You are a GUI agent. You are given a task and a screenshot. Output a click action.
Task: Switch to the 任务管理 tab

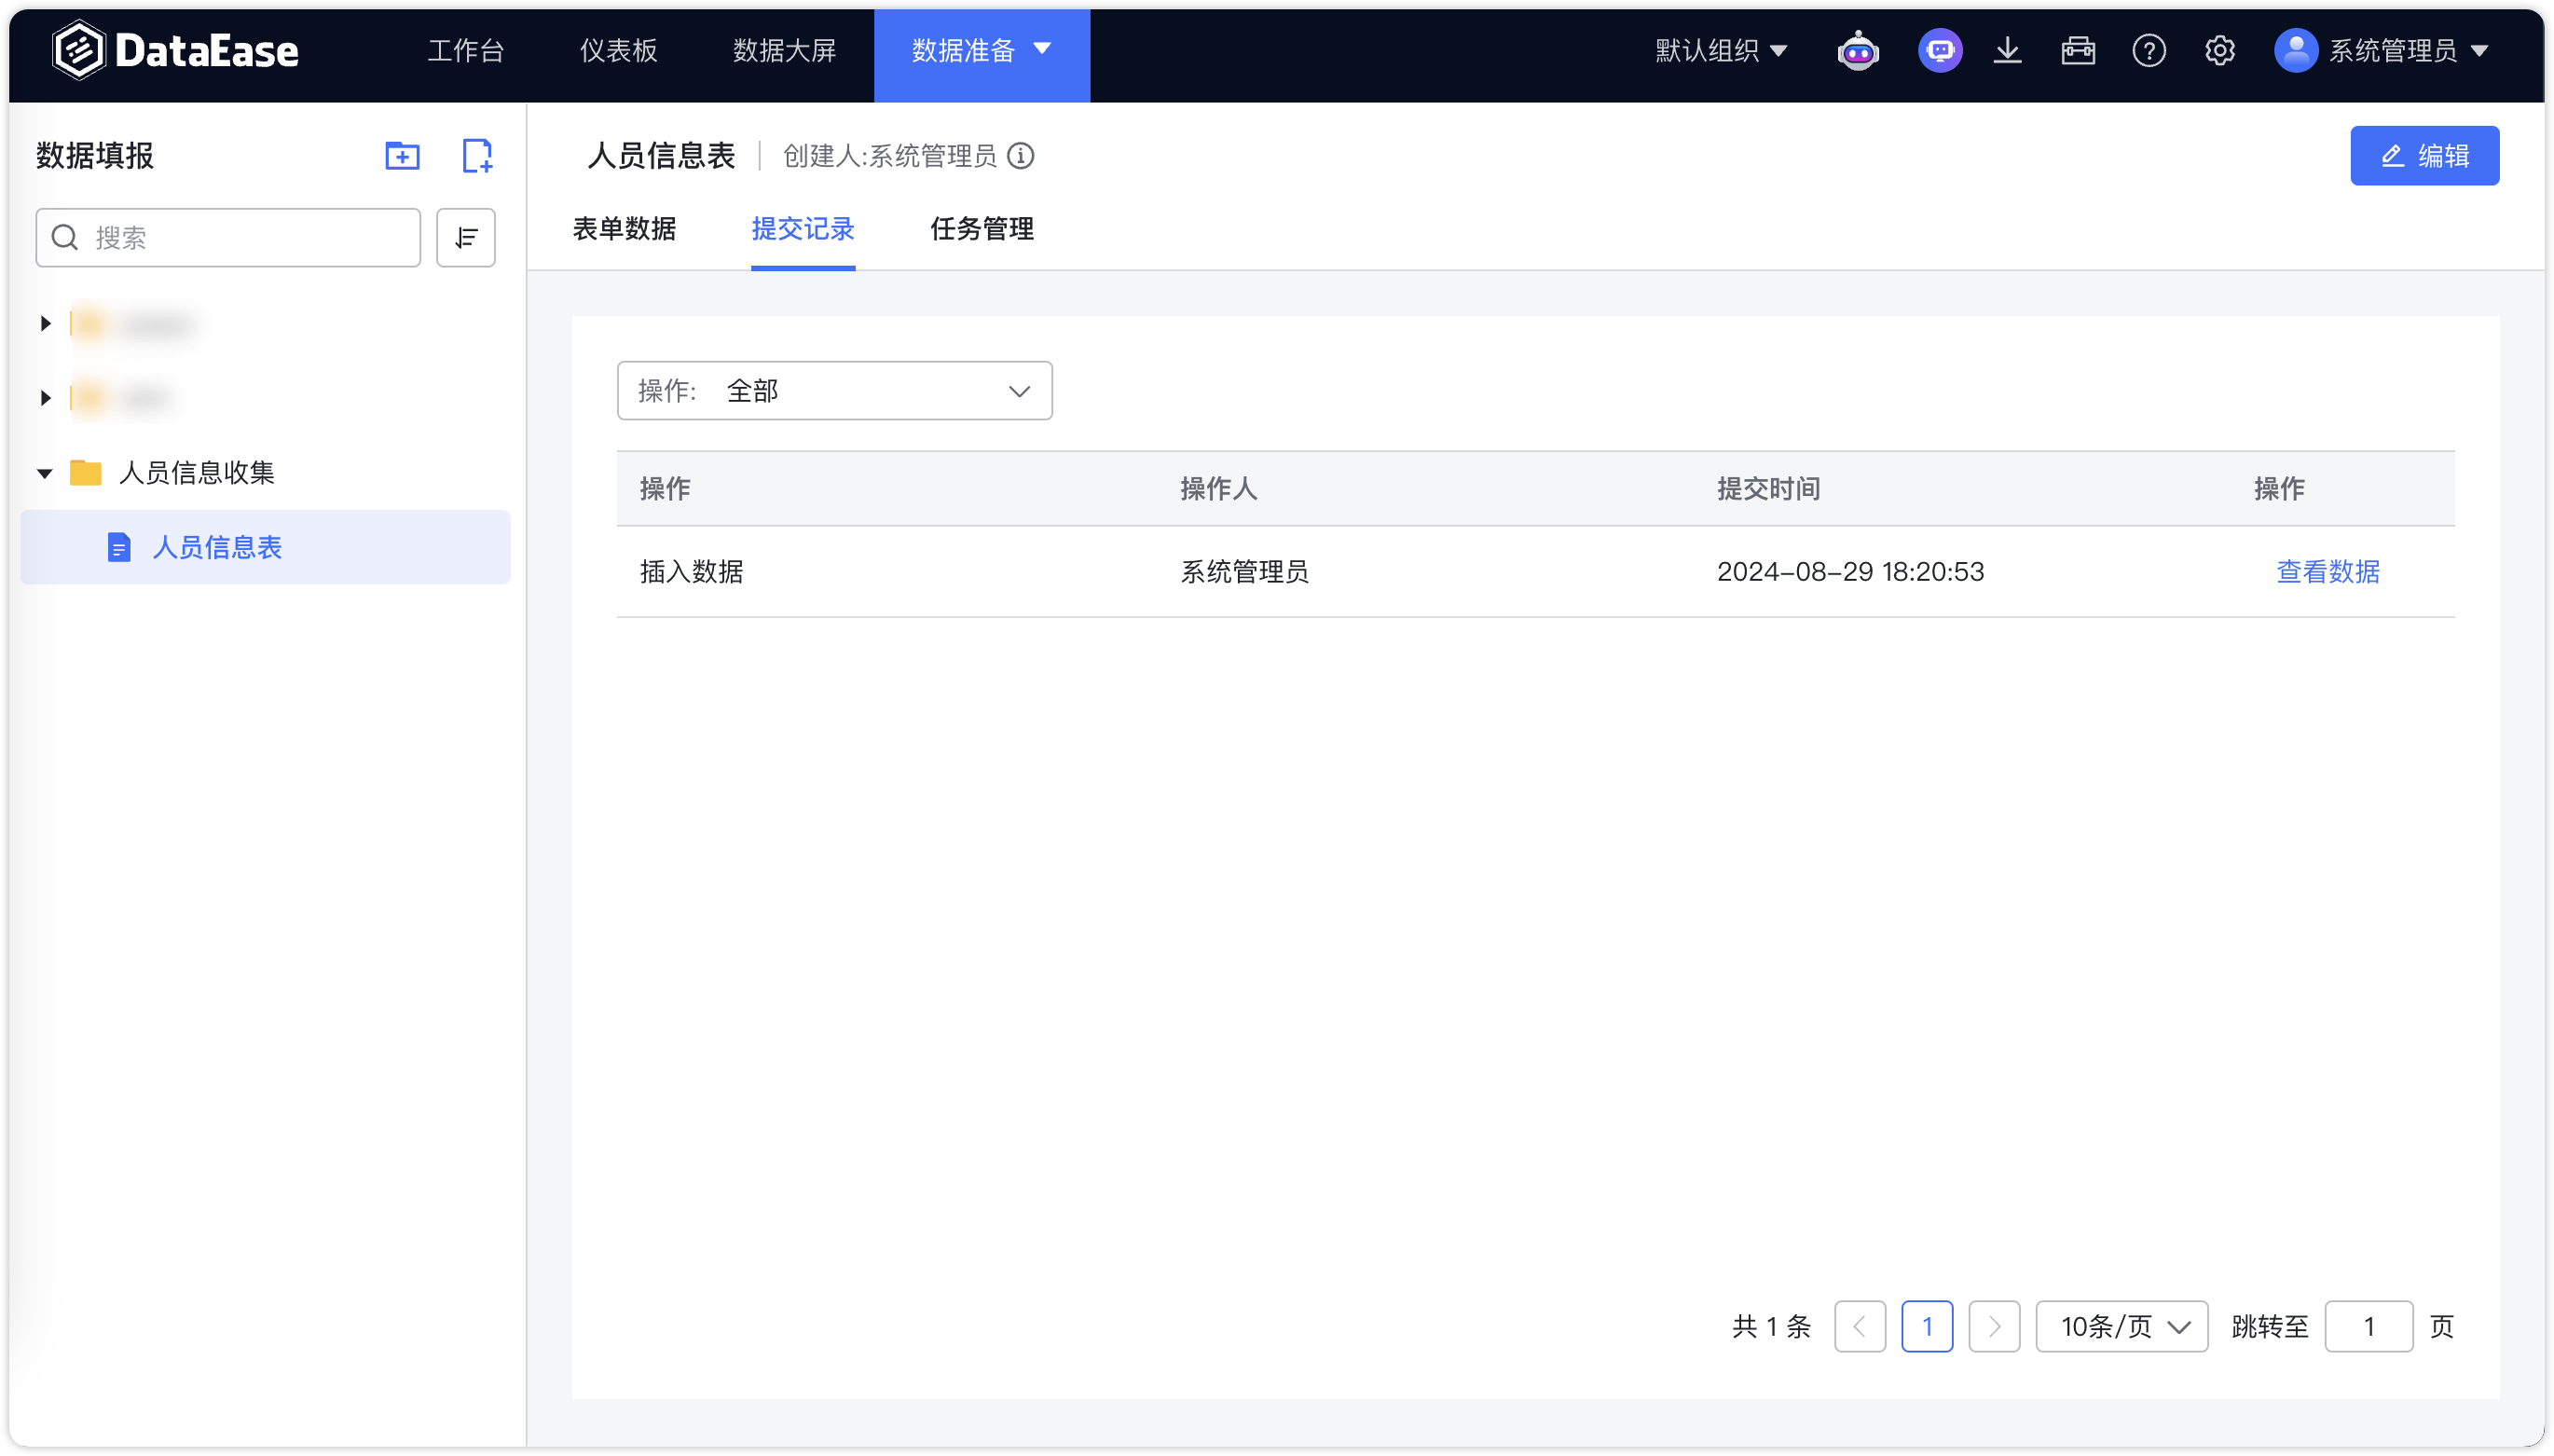[982, 228]
